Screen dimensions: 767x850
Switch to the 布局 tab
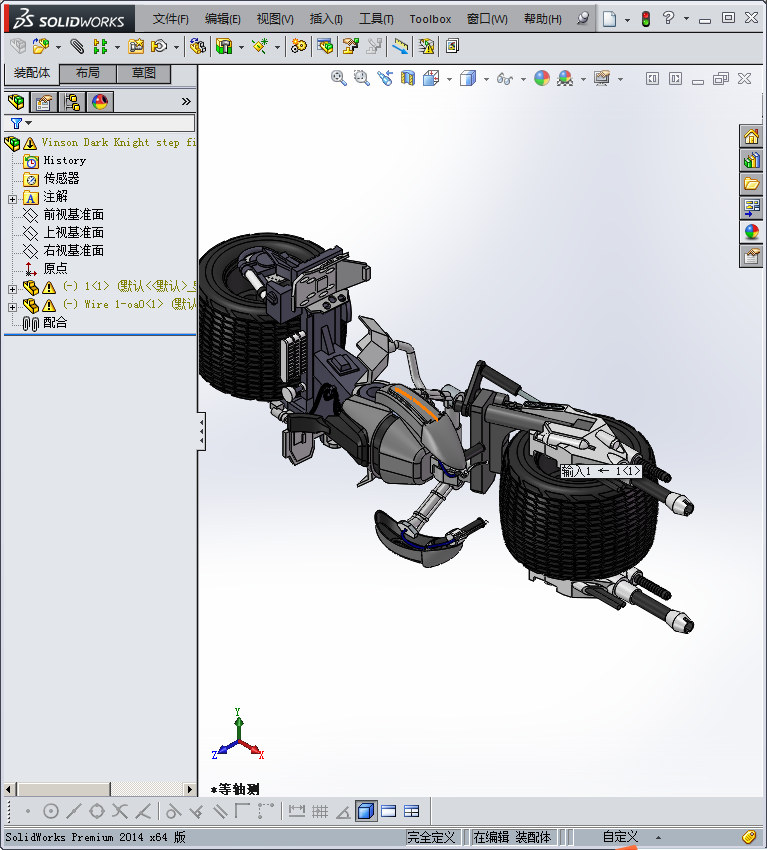pos(88,73)
